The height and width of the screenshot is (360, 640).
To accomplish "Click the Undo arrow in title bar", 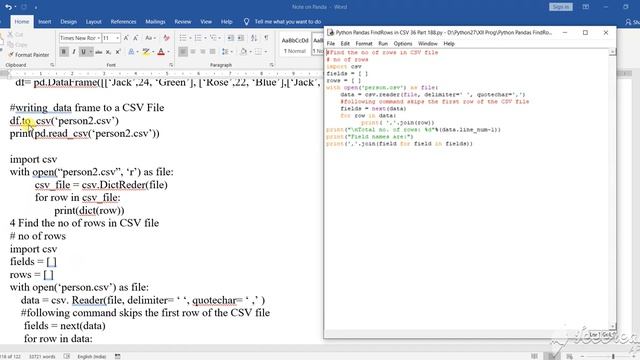I will [x=8, y=7].
